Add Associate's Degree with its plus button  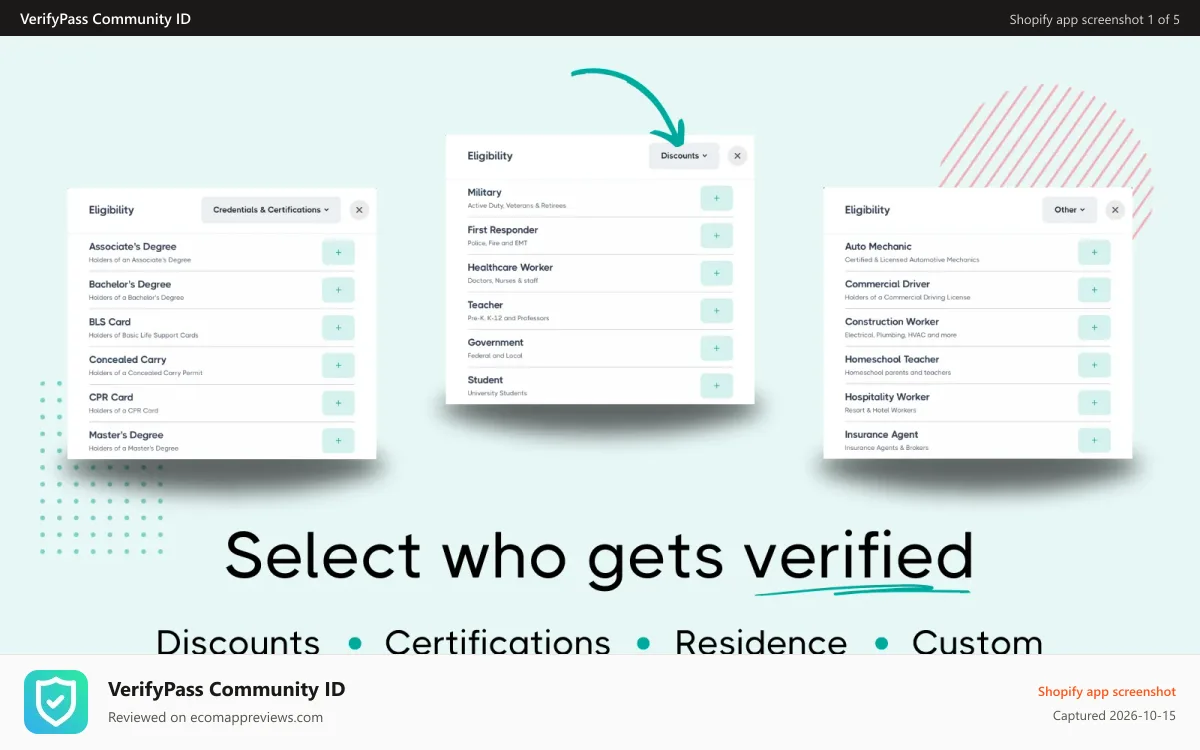[x=338, y=253]
